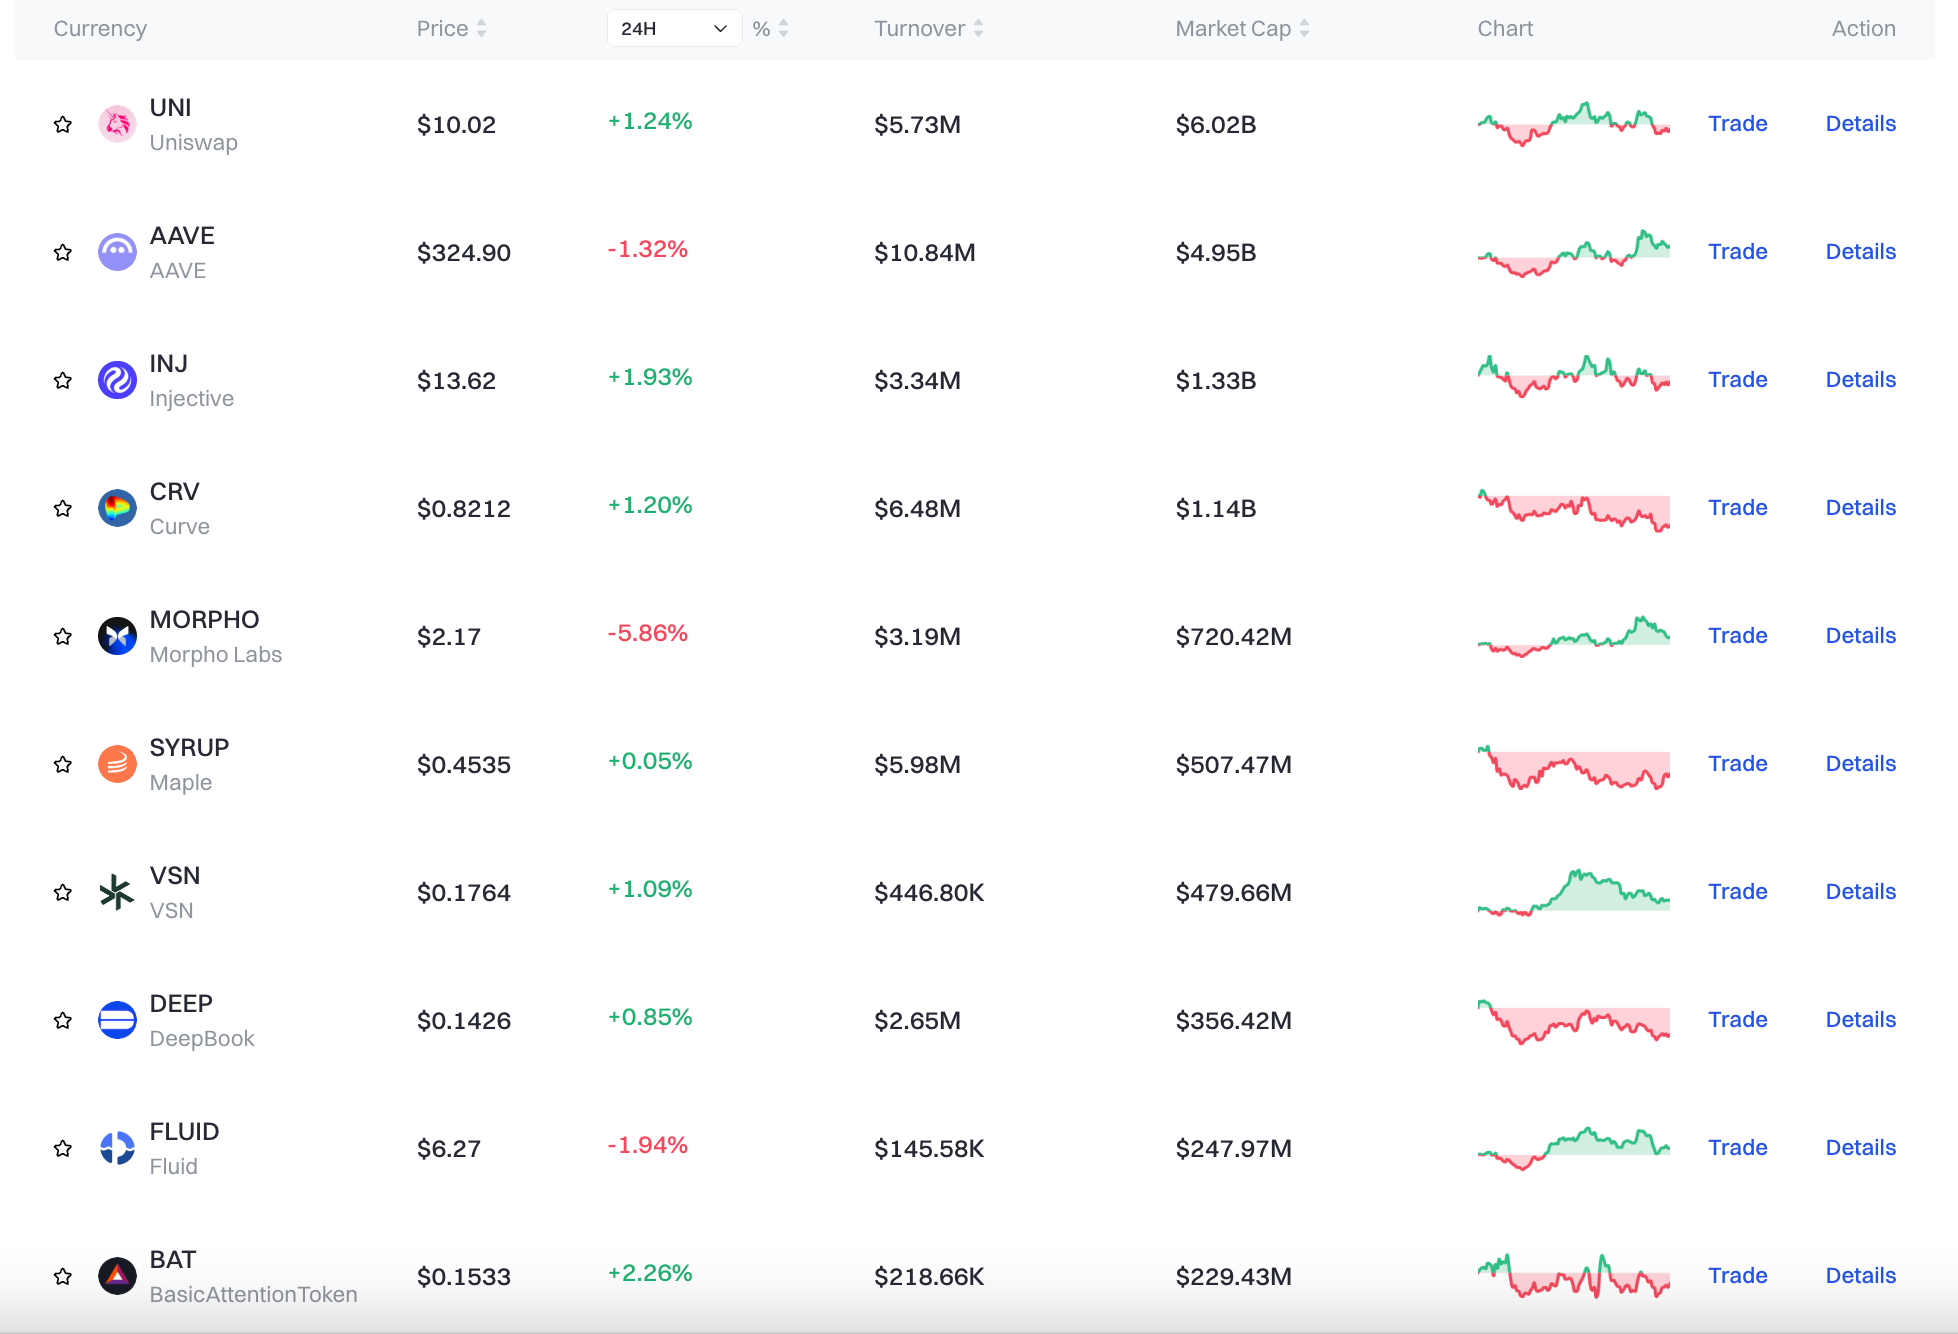The image size is (1958, 1334).
Task: Click the VSN price sparkline chart
Action: (1574, 892)
